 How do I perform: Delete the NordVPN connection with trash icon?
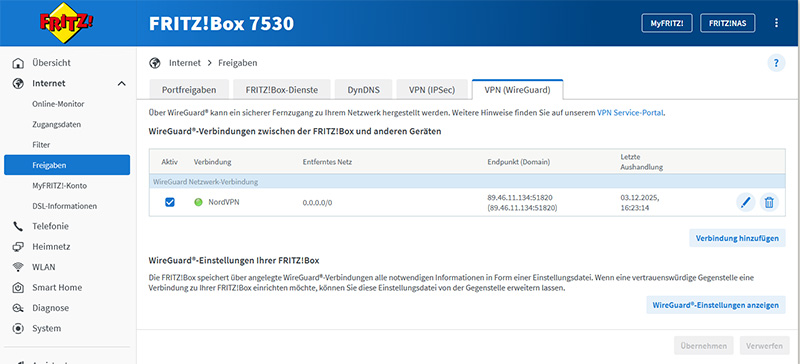[x=769, y=203]
